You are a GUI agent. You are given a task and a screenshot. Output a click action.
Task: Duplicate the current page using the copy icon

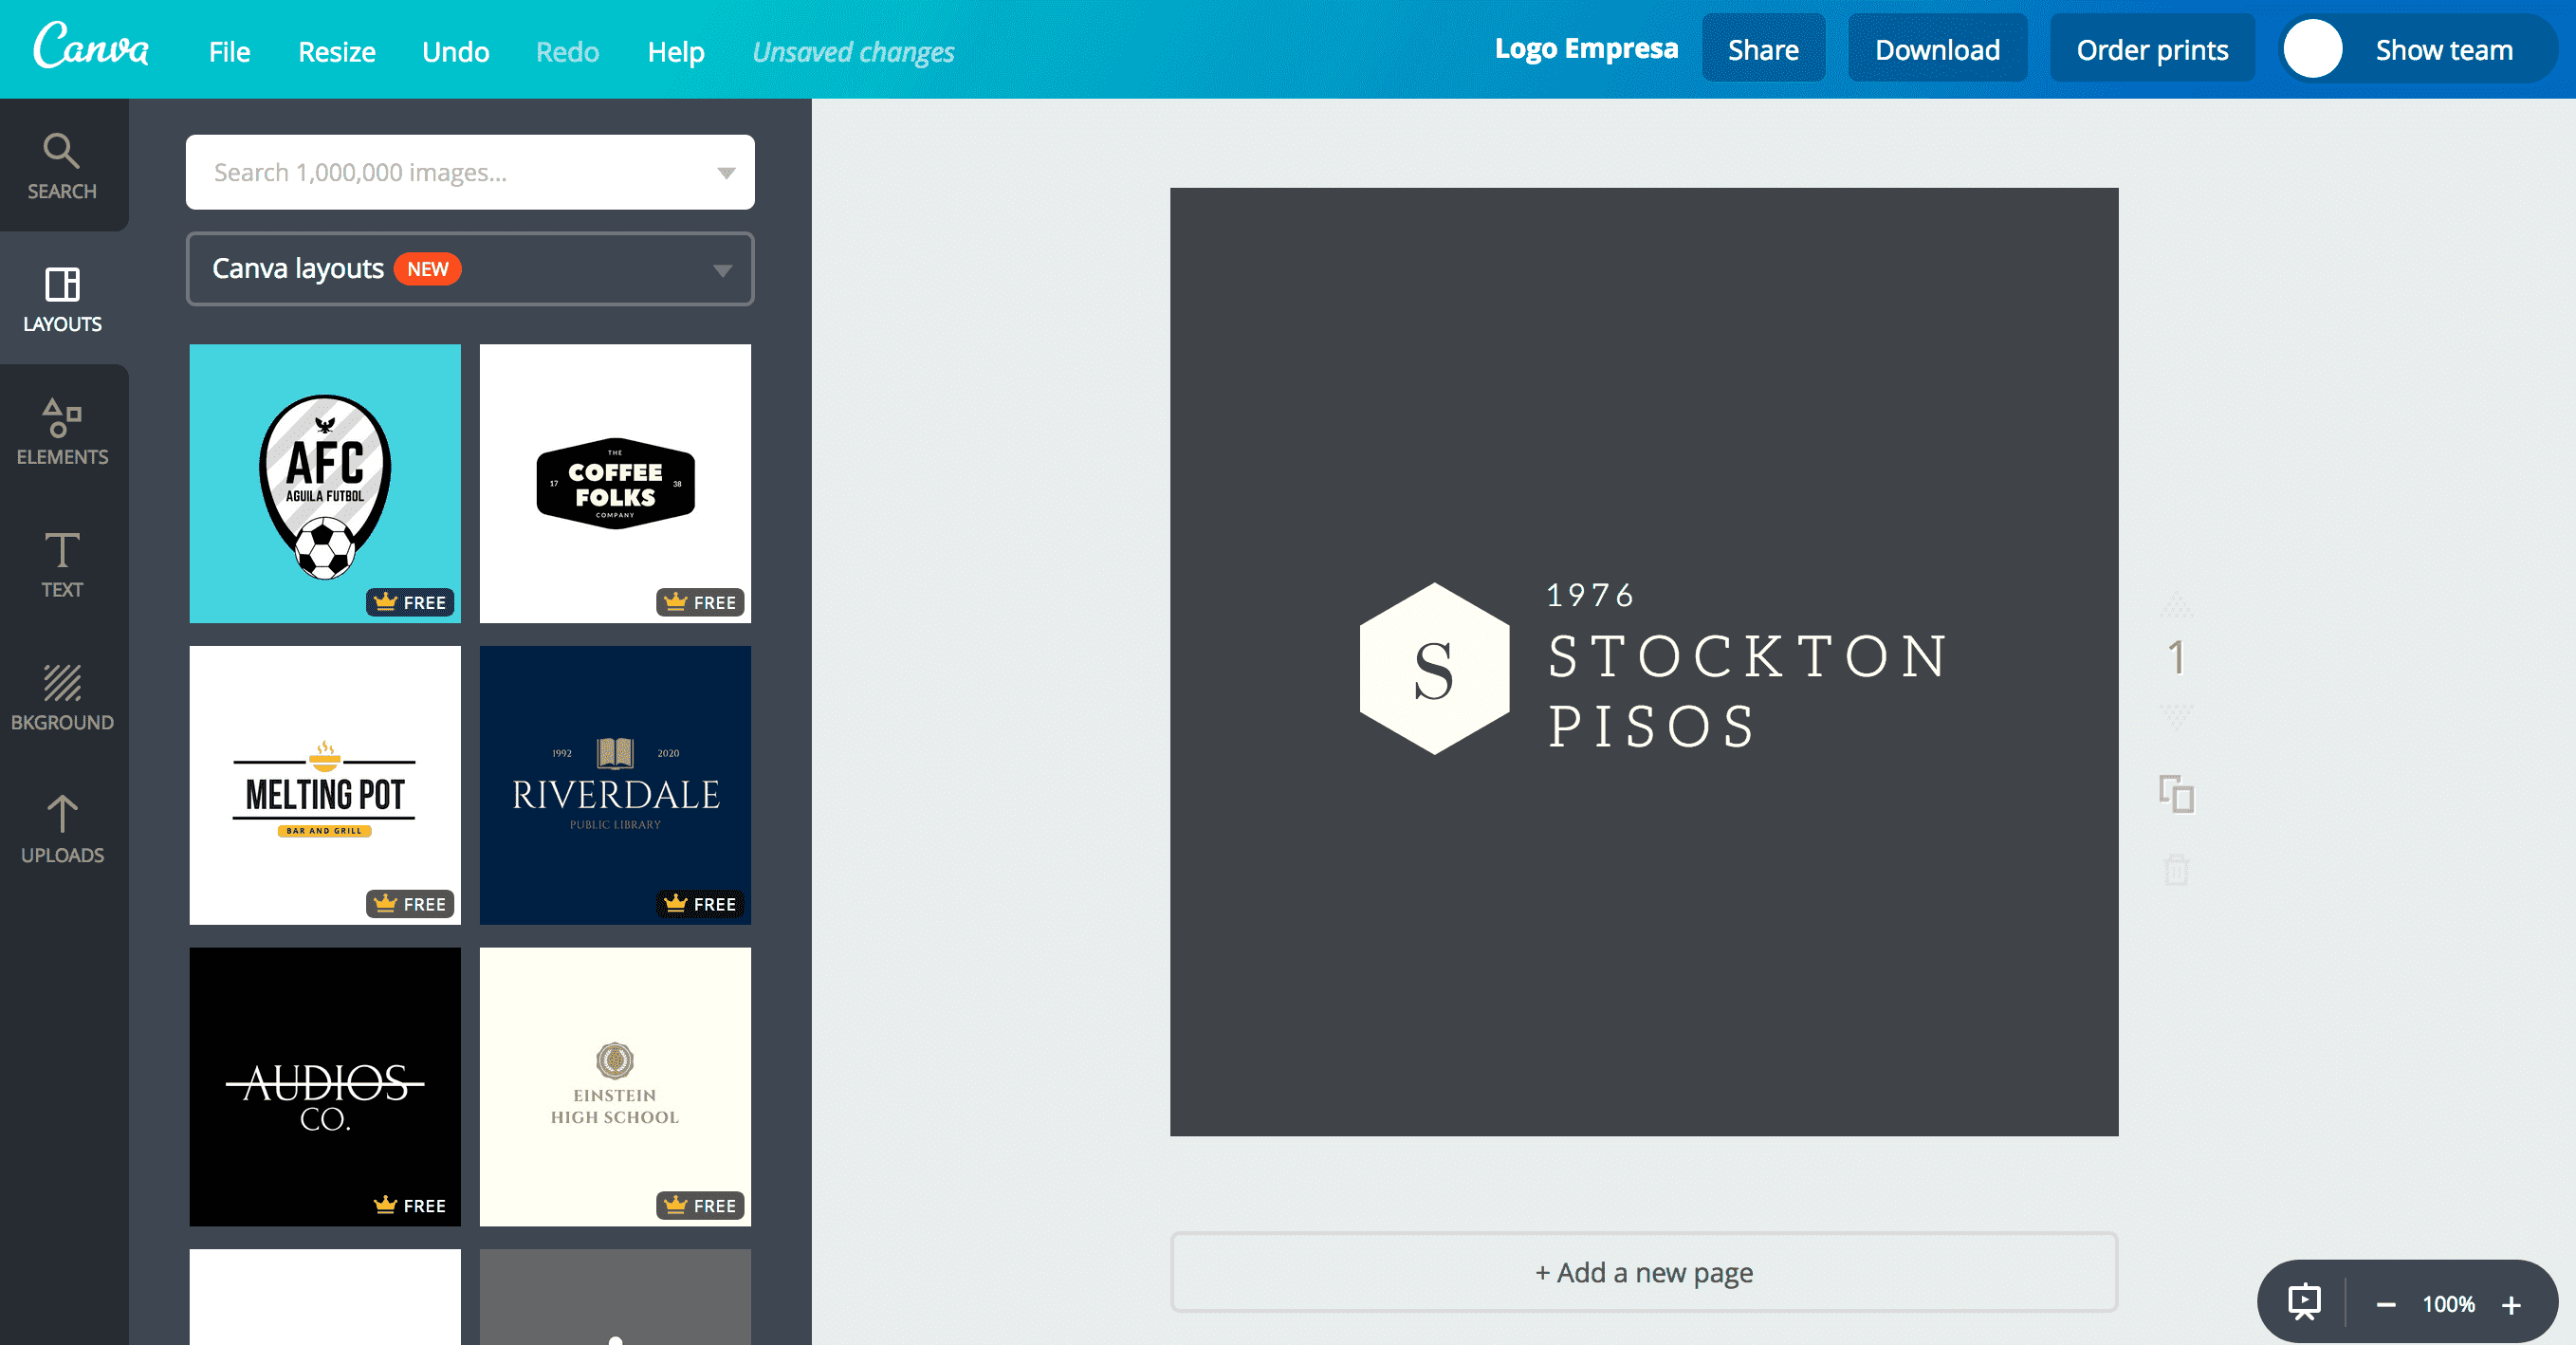(x=2176, y=794)
